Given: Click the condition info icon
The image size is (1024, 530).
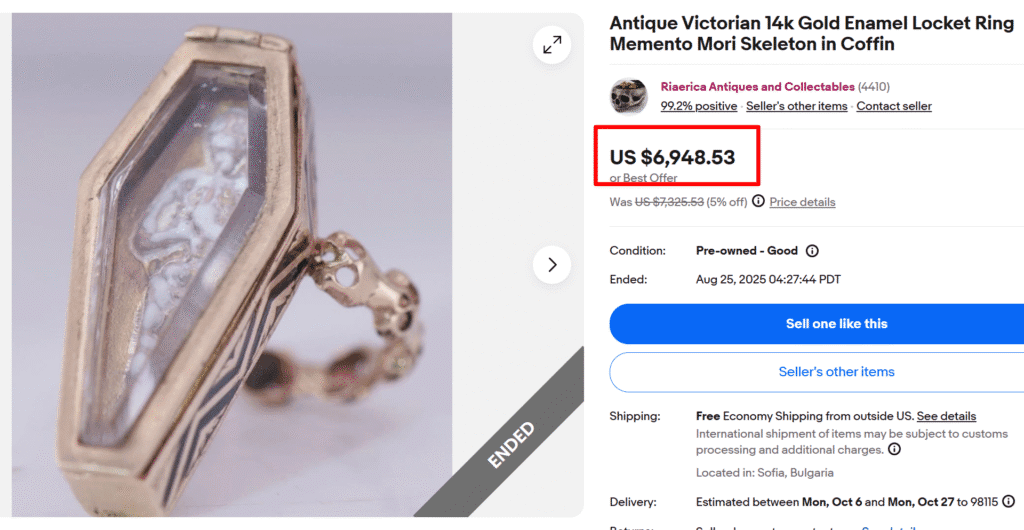Looking at the screenshot, I should click(x=812, y=251).
